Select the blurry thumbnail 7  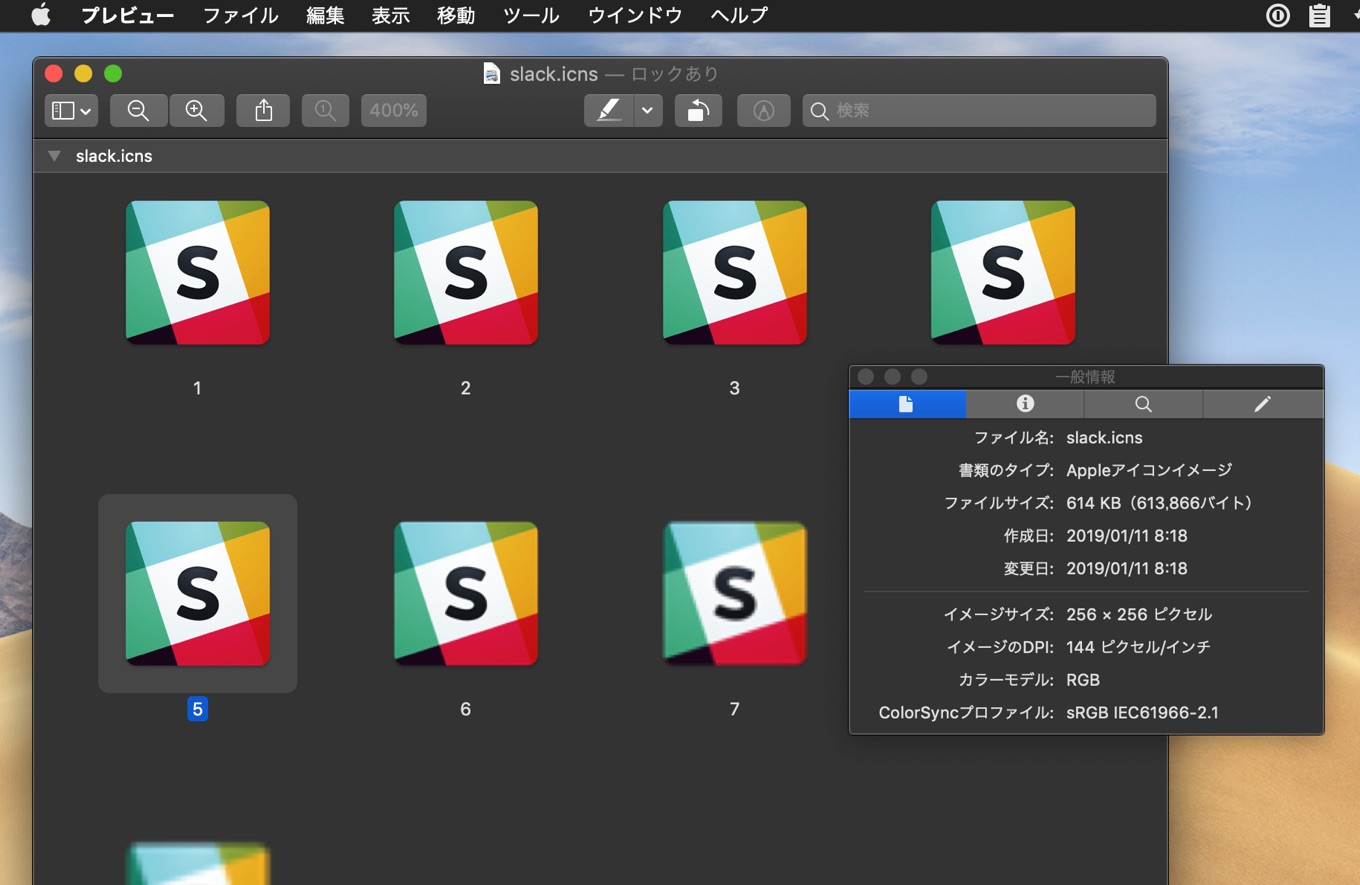(735, 593)
